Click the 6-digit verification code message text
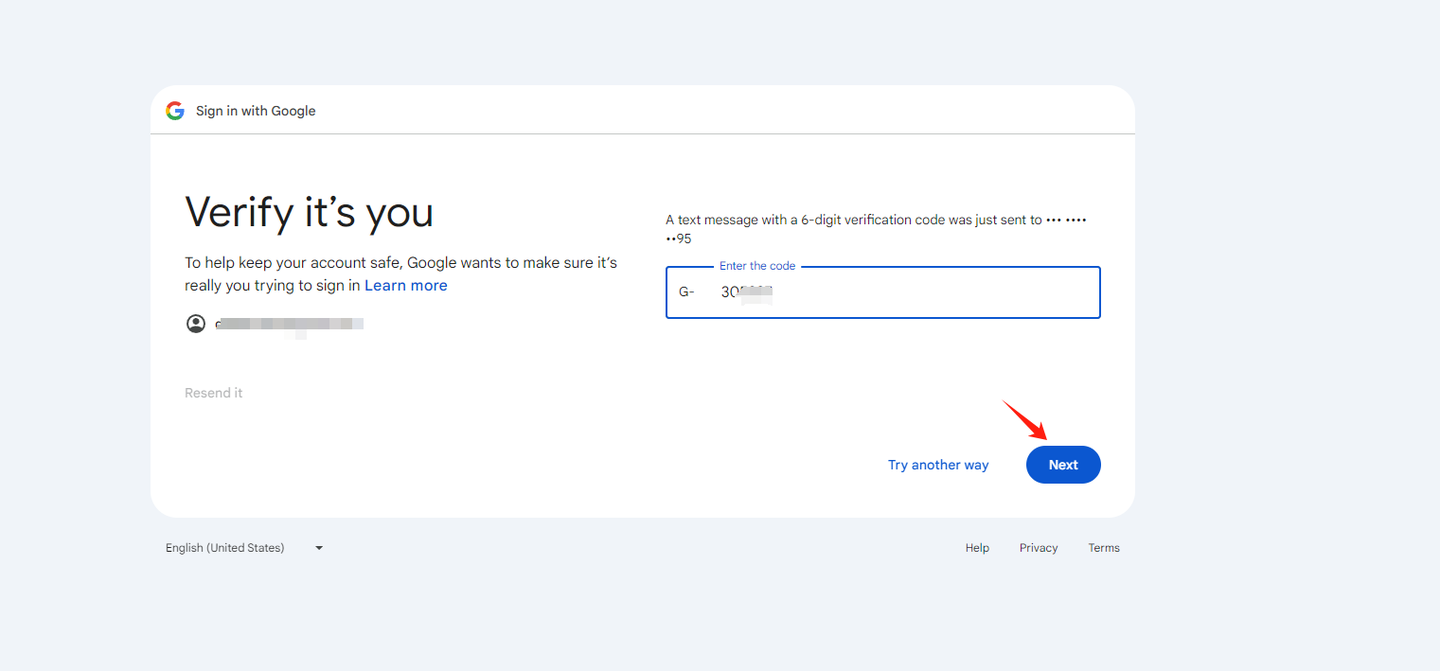The image size is (1440, 671). (854, 220)
